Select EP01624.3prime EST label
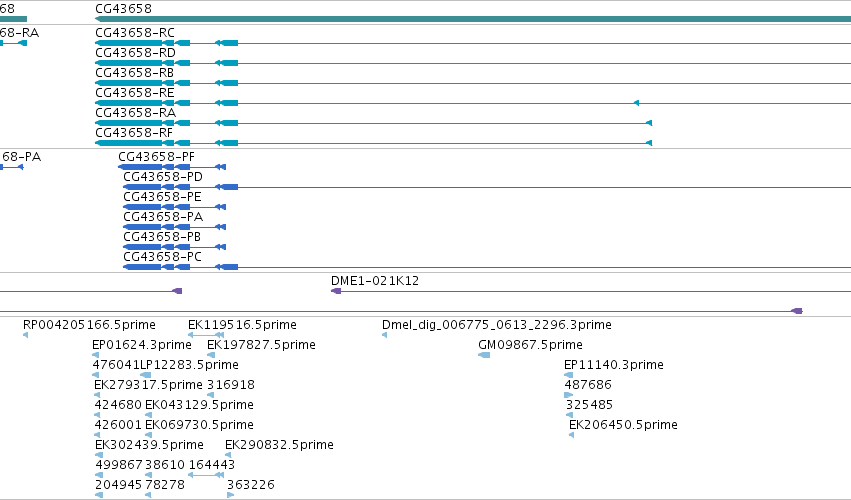 [x=142, y=345]
